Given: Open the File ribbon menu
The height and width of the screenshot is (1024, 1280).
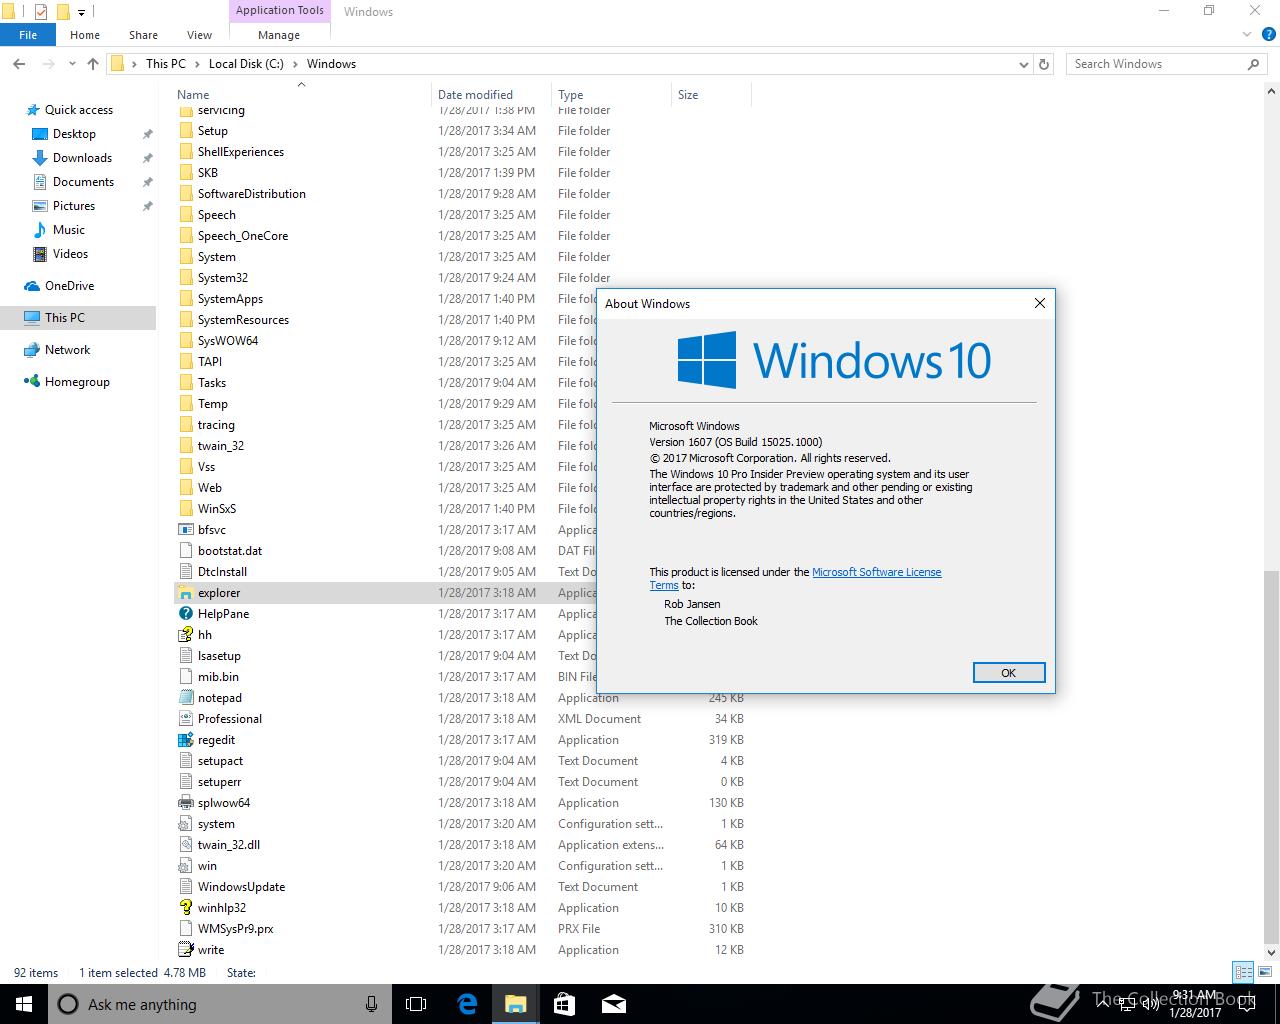Looking at the screenshot, I should pyautogui.click(x=28, y=35).
